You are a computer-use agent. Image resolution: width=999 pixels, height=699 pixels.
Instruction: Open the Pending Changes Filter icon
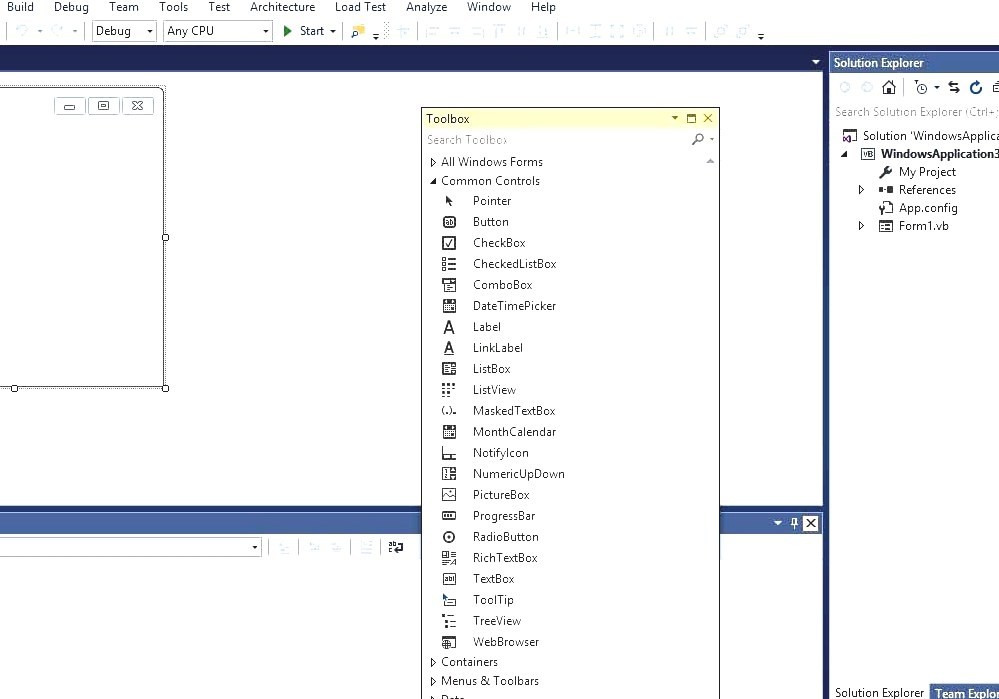(x=921, y=87)
